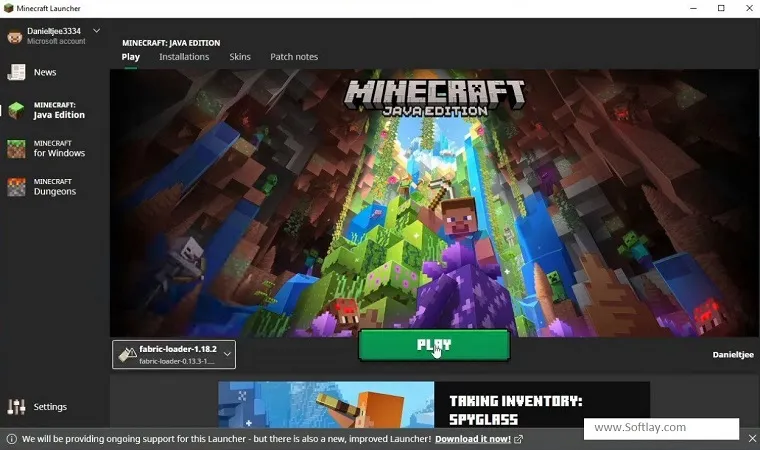Open Minecraft for Windows icon
The image size is (760, 450).
tap(16, 149)
